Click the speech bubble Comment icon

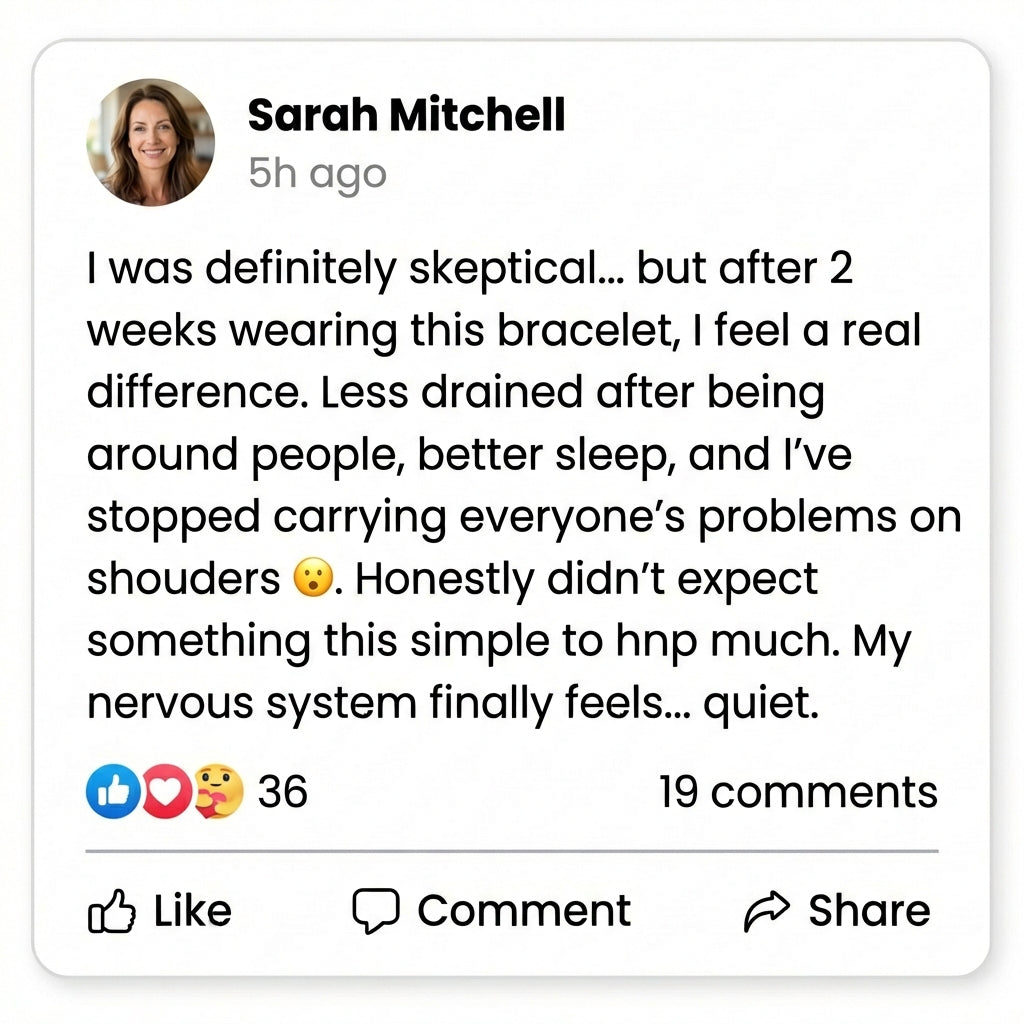click(x=376, y=911)
